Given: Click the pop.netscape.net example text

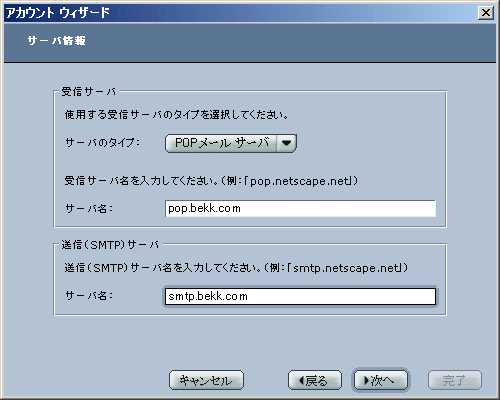Looking at the screenshot, I should tap(301, 181).
